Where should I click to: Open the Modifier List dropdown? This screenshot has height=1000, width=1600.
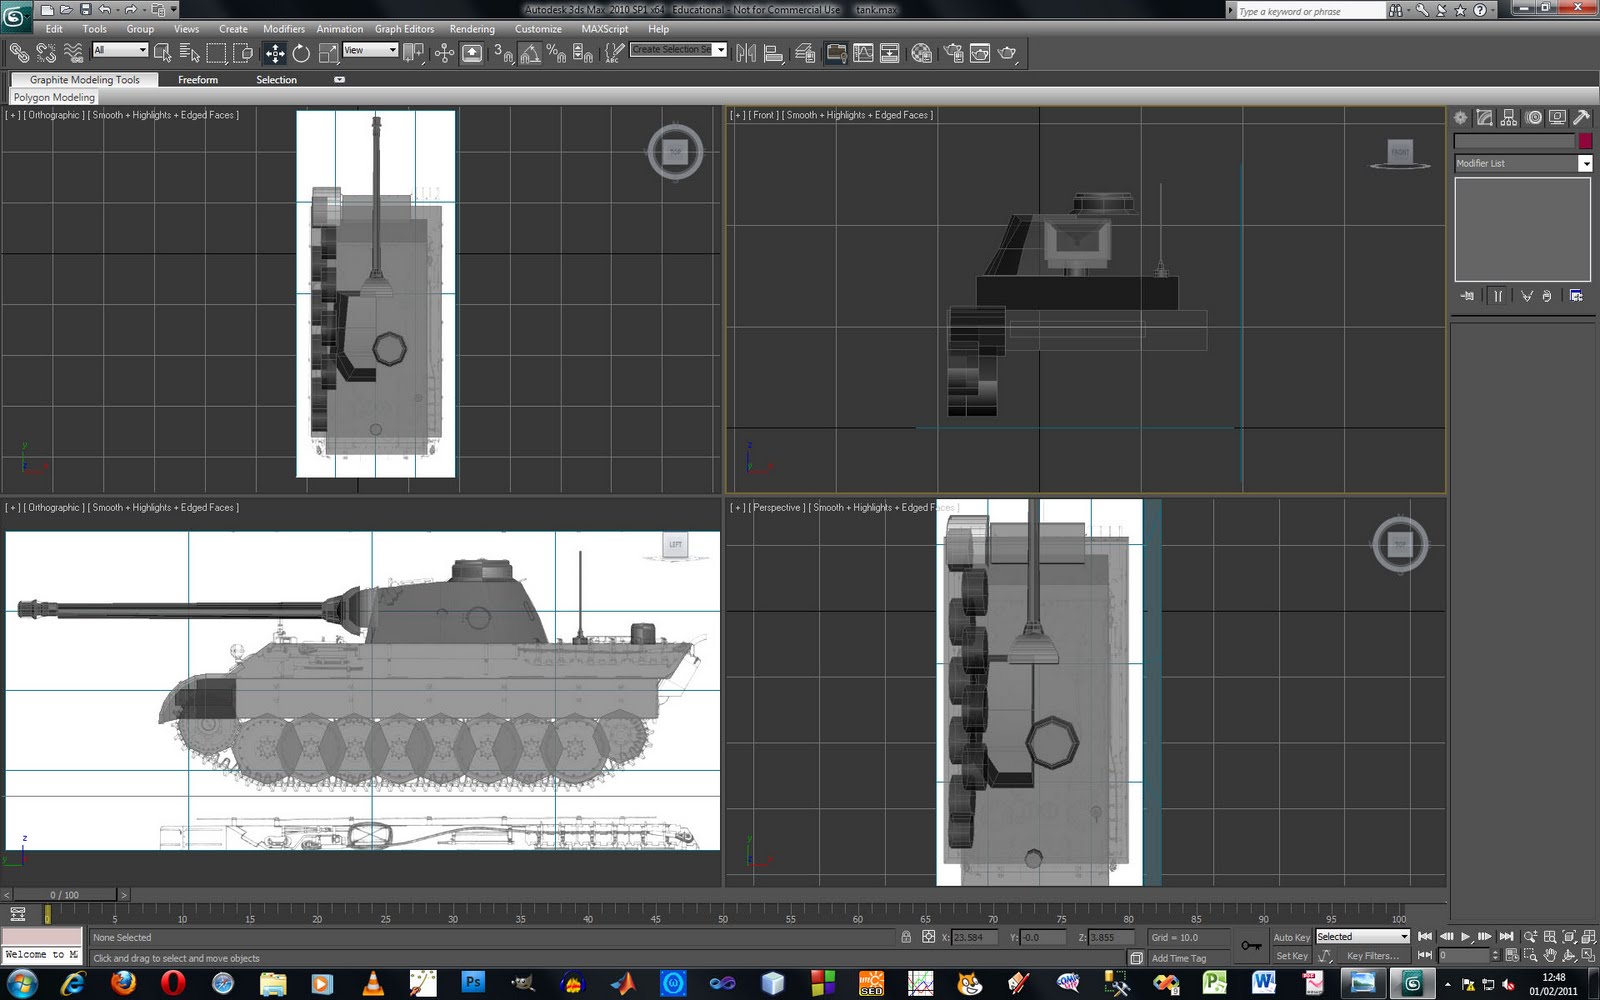[x=1586, y=163]
